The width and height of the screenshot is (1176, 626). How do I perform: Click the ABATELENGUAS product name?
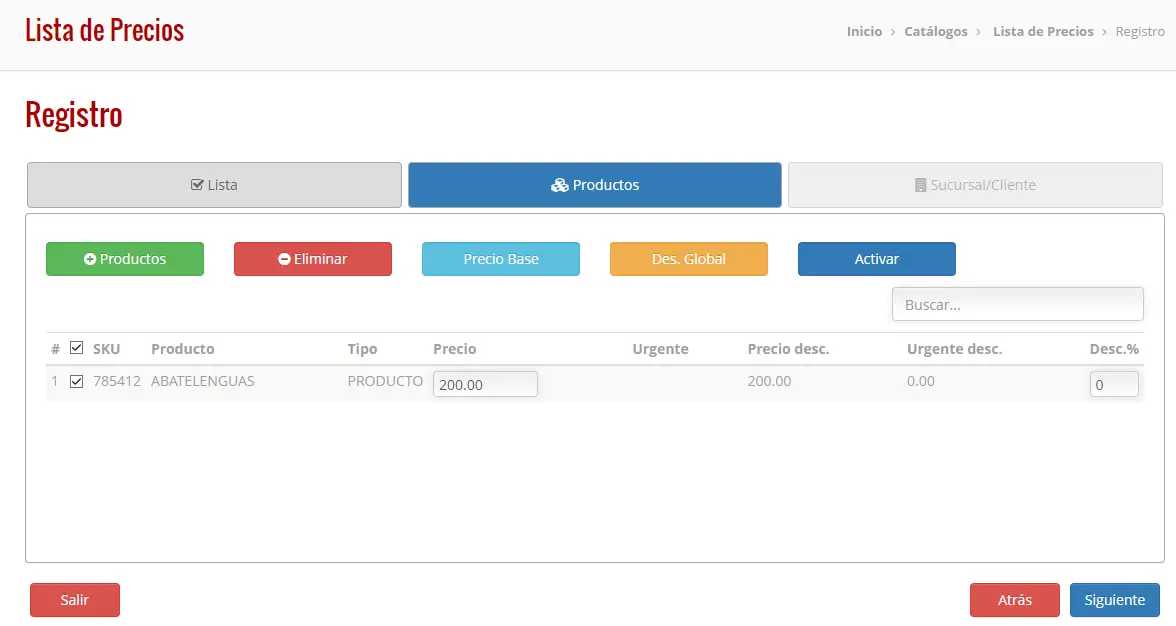click(202, 381)
